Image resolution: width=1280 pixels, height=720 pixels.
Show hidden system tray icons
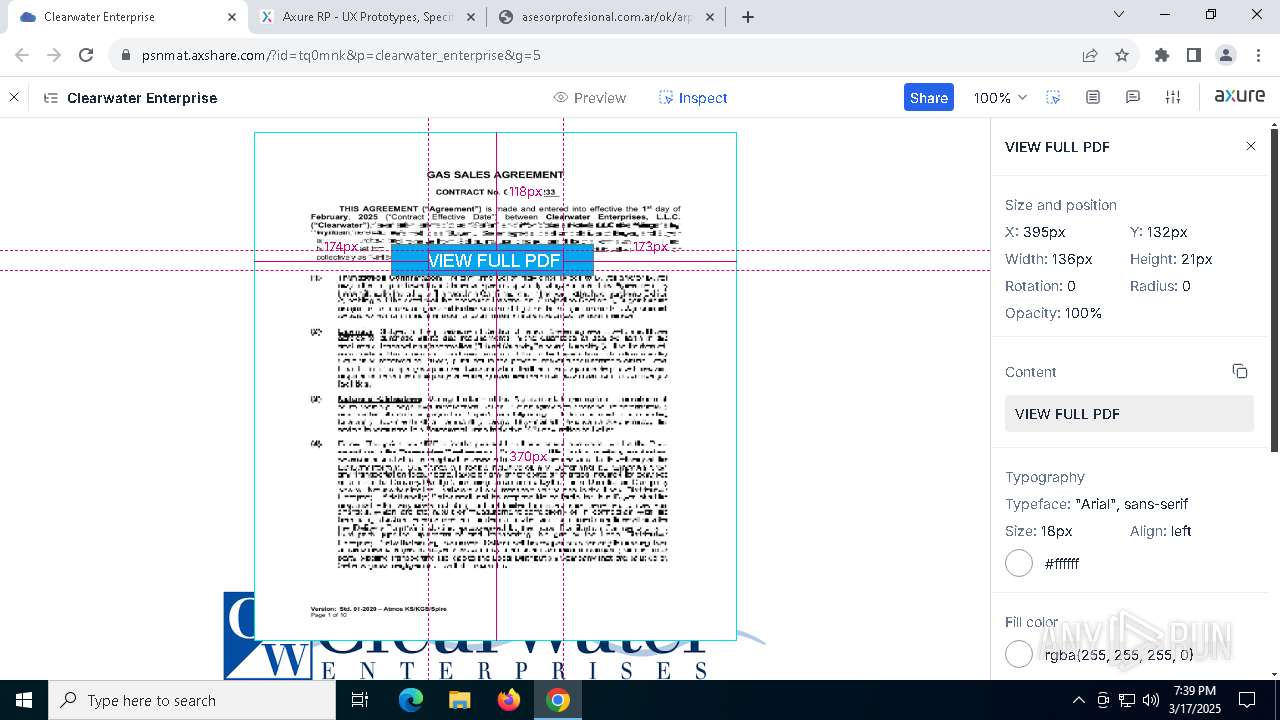tap(1078, 700)
